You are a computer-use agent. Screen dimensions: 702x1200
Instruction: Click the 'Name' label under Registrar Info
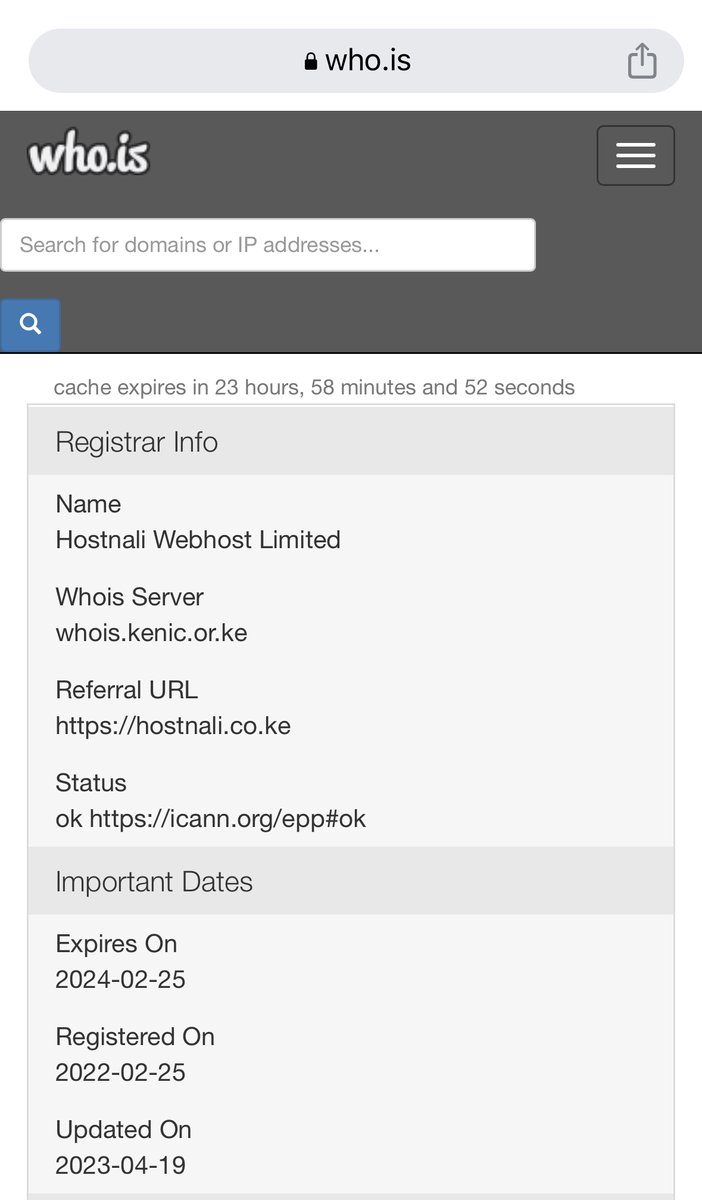(x=88, y=504)
